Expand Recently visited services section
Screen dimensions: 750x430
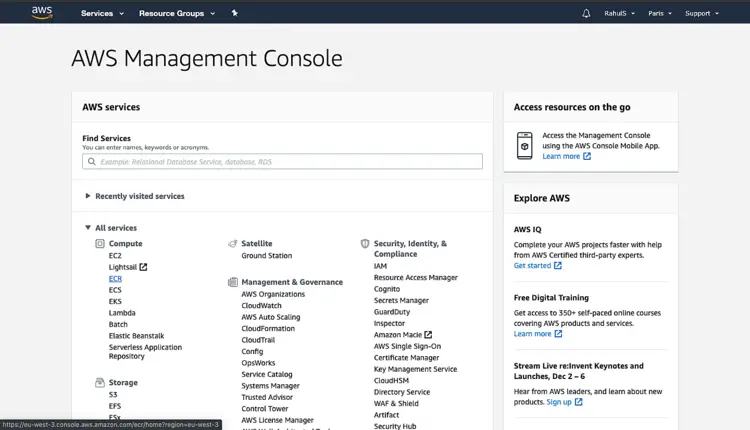coord(135,196)
